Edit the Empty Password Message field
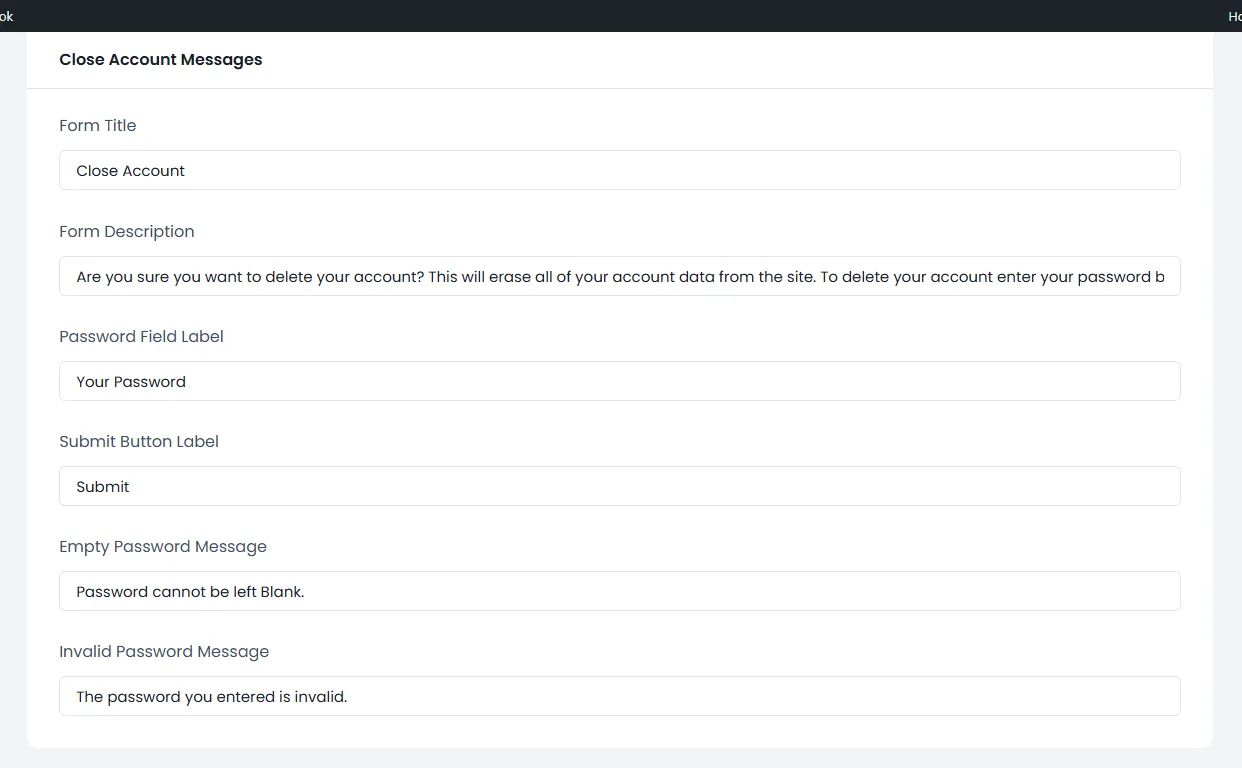This screenshot has height=768, width=1242. (x=619, y=591)
